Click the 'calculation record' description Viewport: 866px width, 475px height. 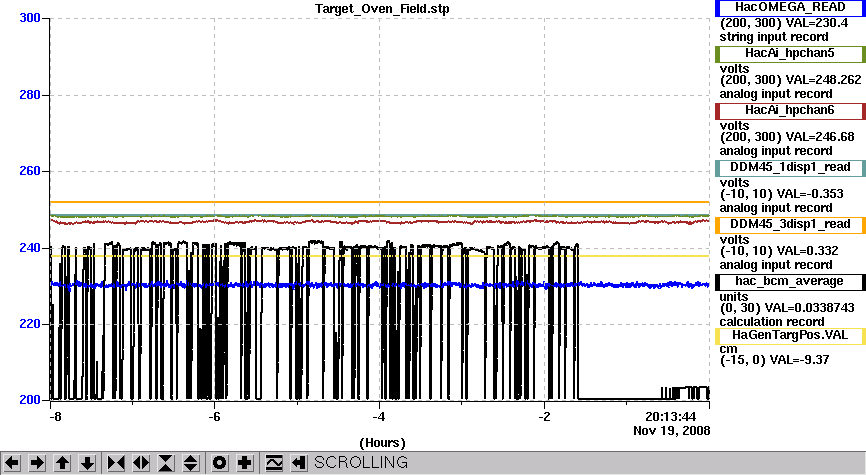coord(772,321)
